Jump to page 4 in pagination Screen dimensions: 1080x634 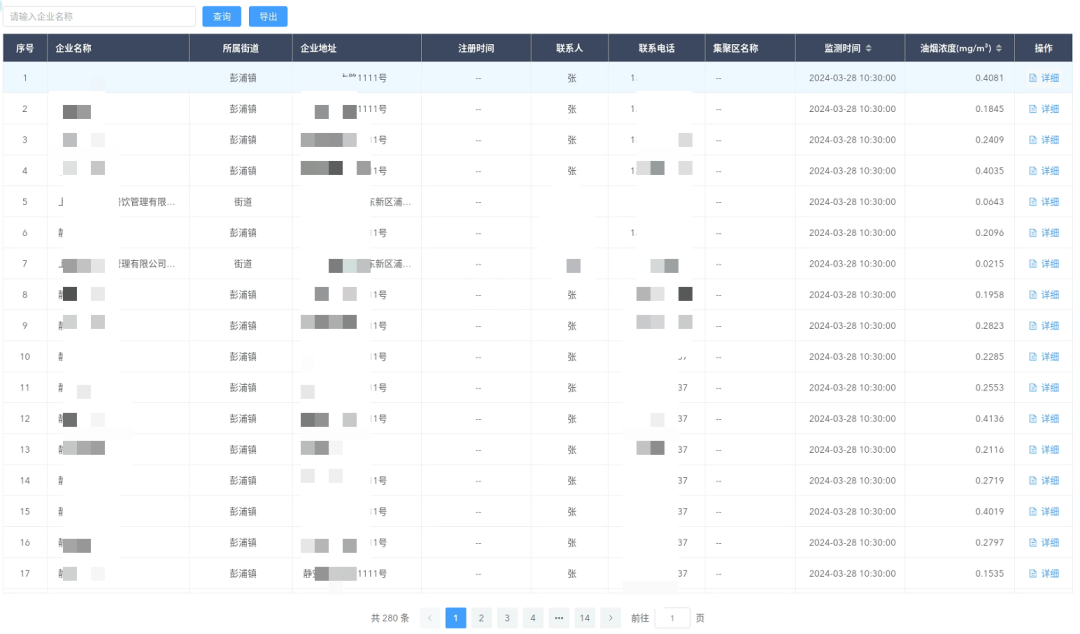tap(533, 618)
